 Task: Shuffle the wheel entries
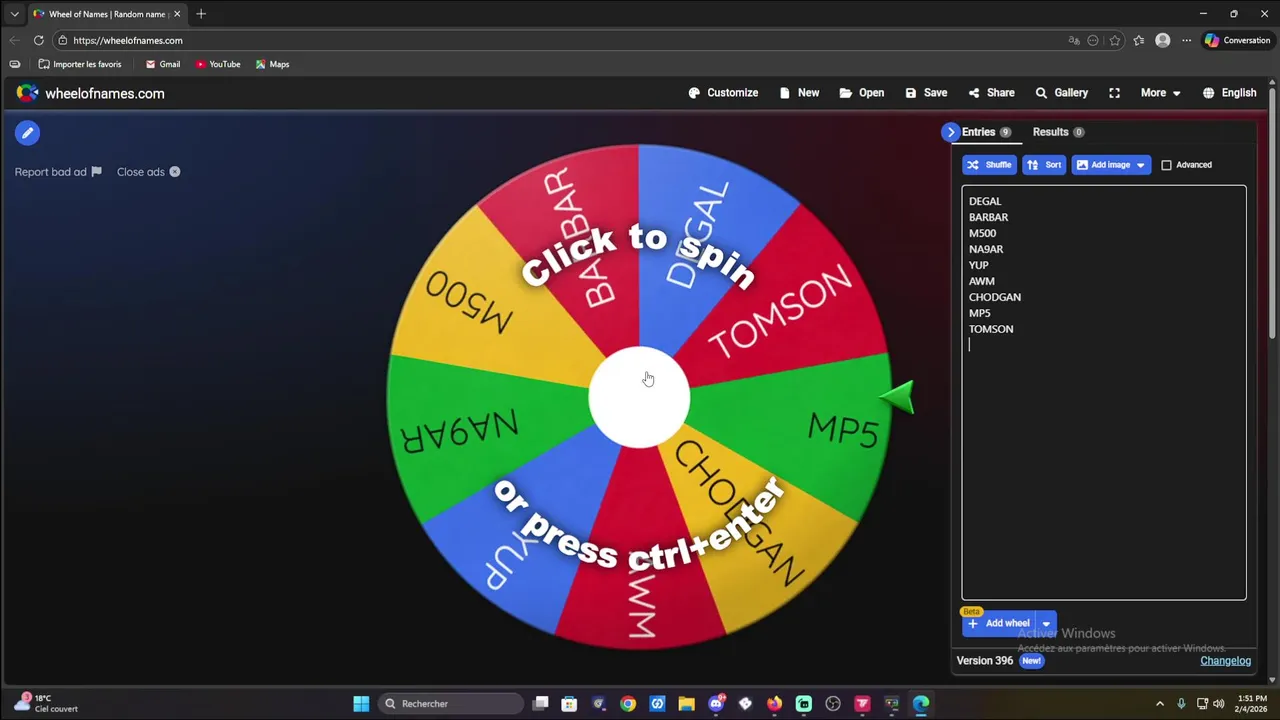tap(989, 165)
